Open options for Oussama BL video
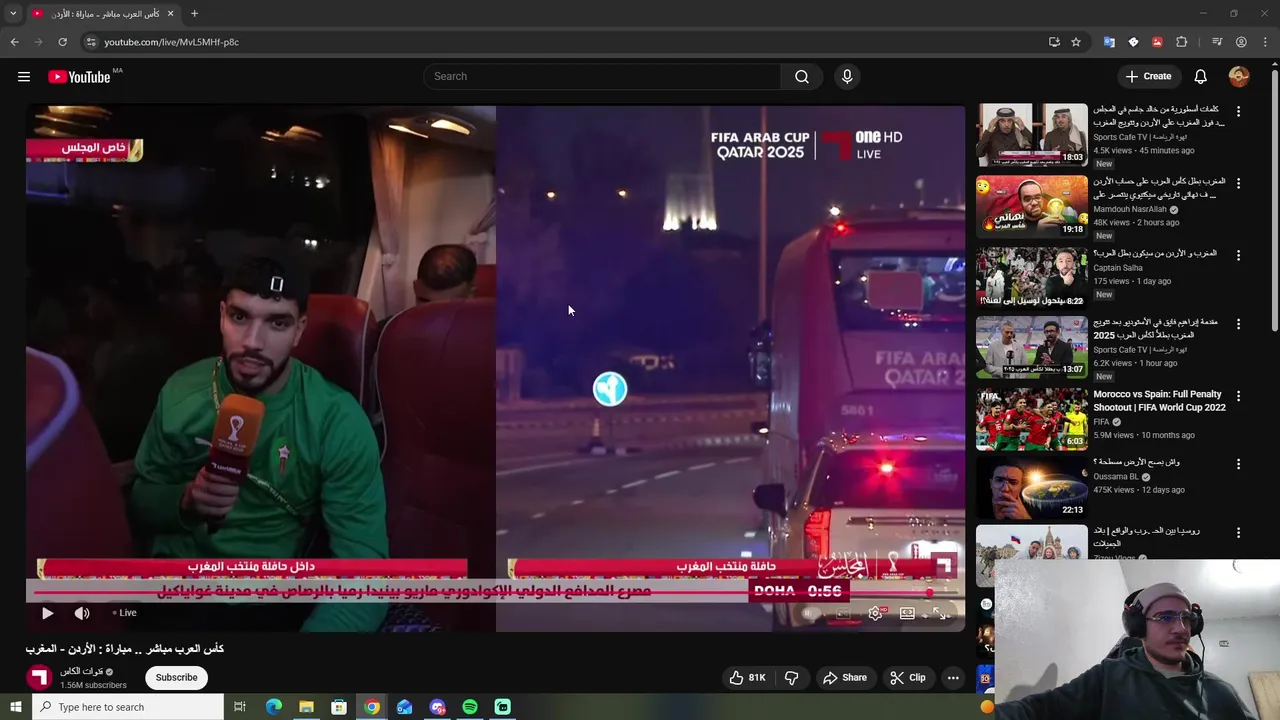This screenshot has width=1280, height=720. (x=1238, y=465)
